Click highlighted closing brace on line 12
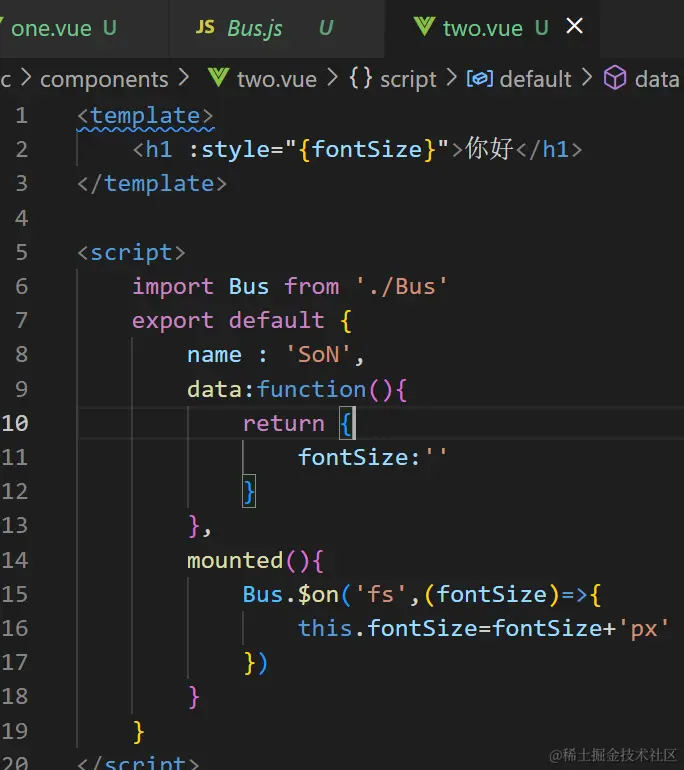Viewport: 684px width, 770px height. click(249, 492)
